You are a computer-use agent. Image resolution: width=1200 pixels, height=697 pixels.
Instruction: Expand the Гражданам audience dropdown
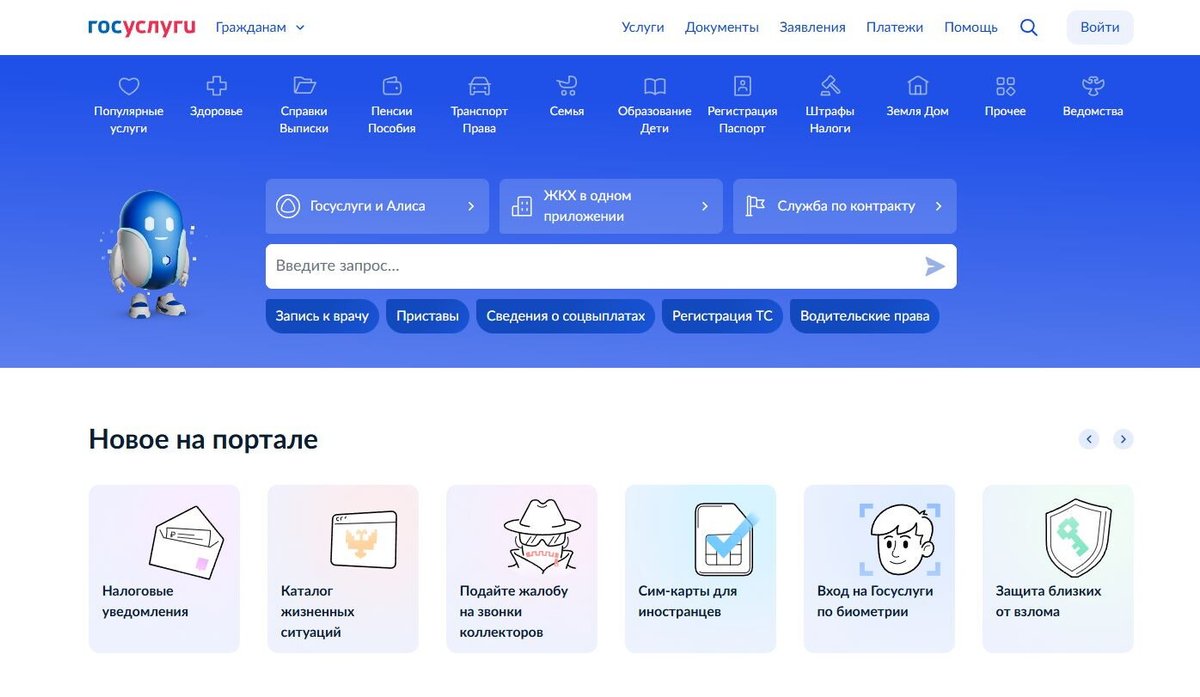260,28
